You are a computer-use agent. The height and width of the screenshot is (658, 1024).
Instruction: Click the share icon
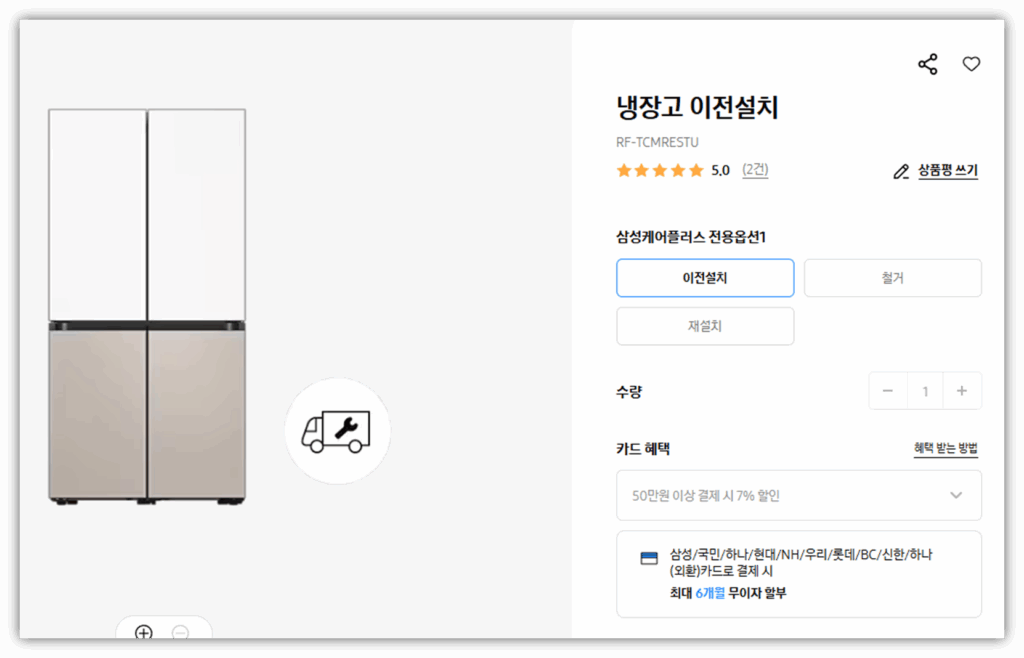(x=927, y=64)
